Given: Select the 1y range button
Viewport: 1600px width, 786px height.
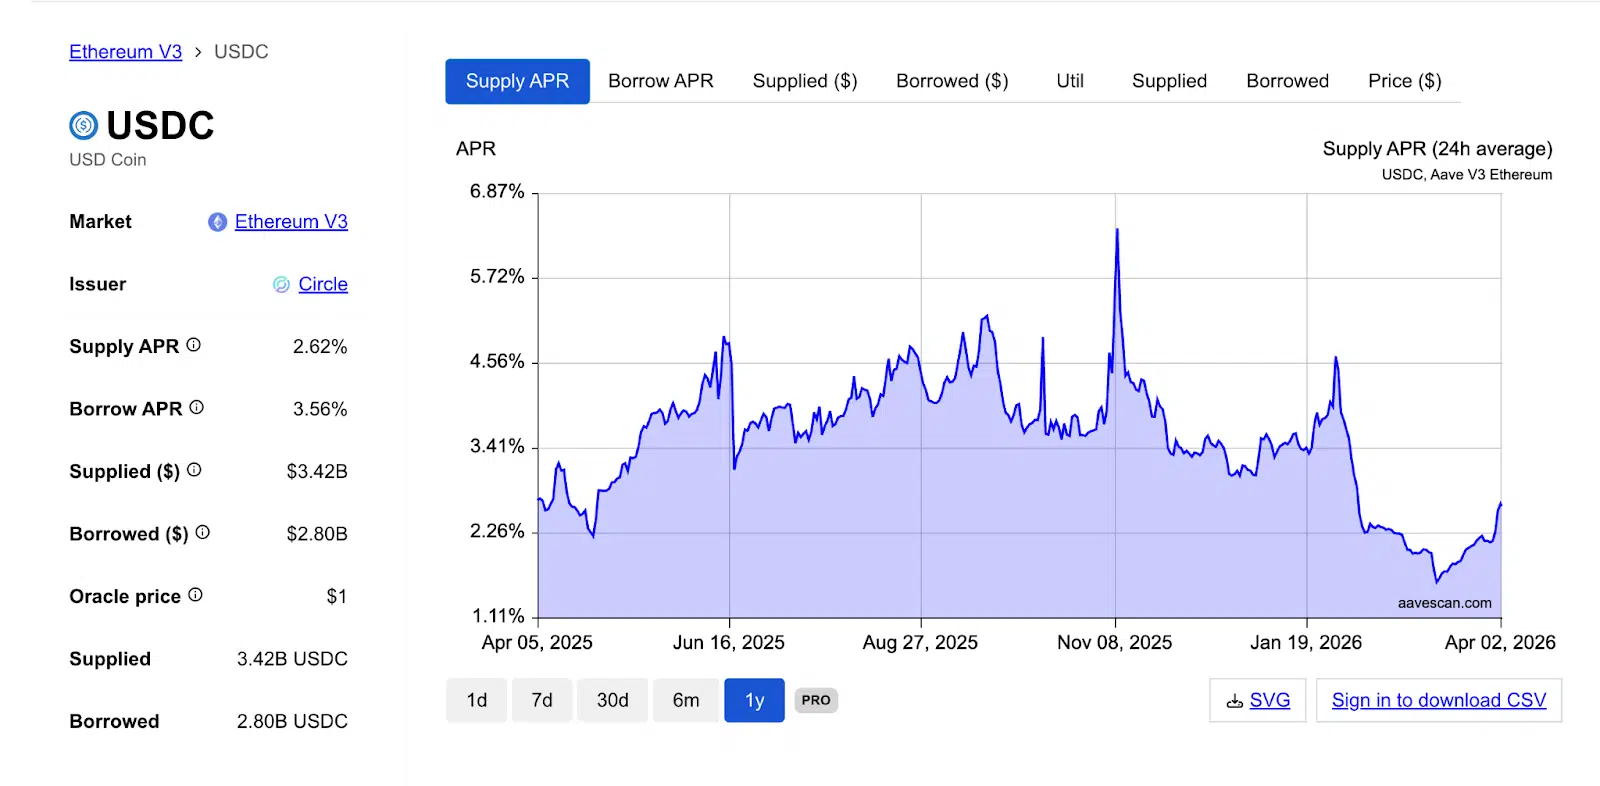Looking at the screenshot, I should click(x=754, y=700).
